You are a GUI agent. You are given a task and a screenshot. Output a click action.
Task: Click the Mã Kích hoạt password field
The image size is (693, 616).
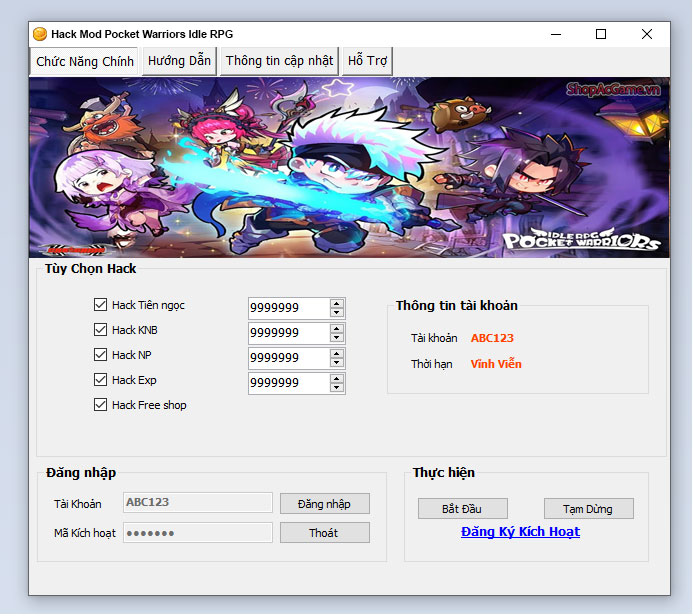coord(197,533)
